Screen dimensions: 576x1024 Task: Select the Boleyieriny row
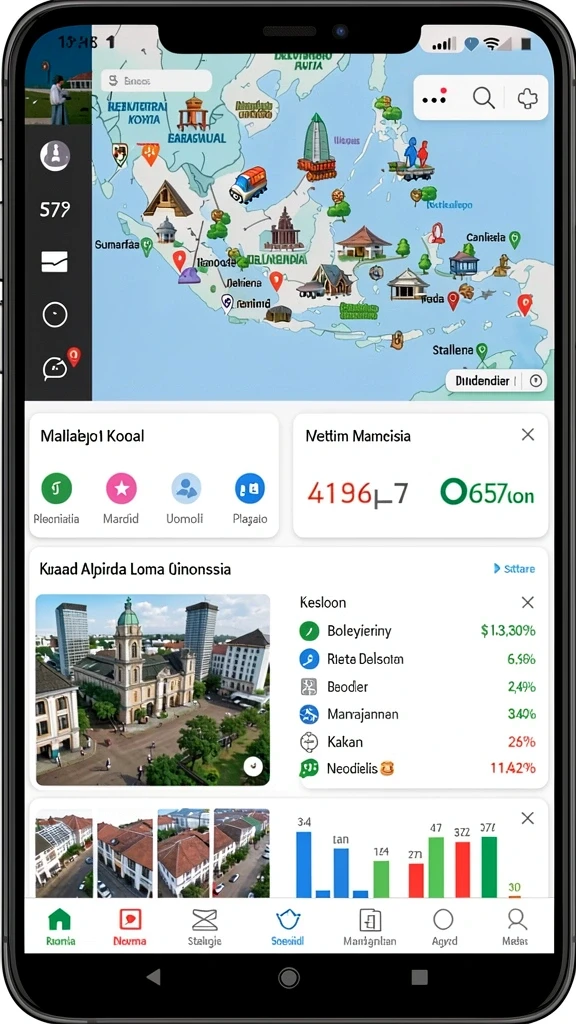[x=418, y=631]
